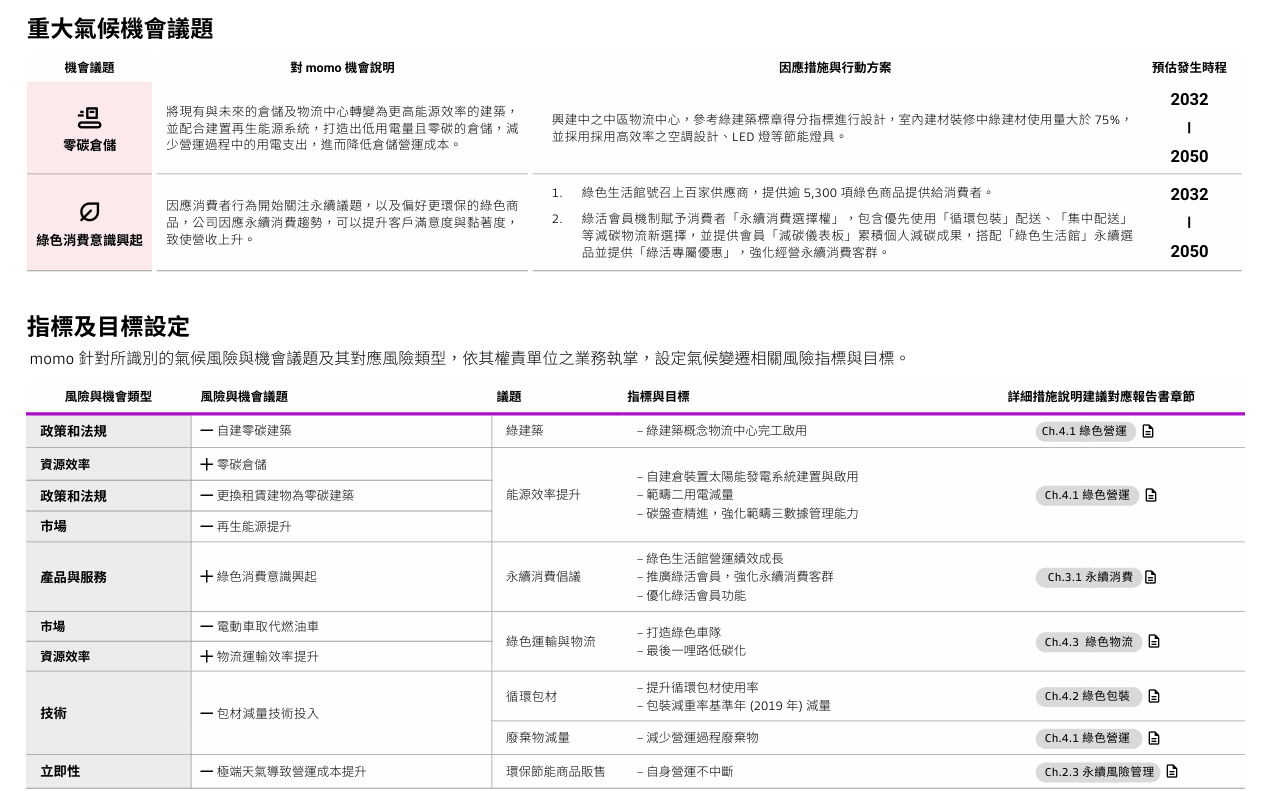Viewport: 1261px width, 791px height.
Task: Click document icon beside Ch.2.3 永續風險管理
Action: click(x=1172, y=772)
